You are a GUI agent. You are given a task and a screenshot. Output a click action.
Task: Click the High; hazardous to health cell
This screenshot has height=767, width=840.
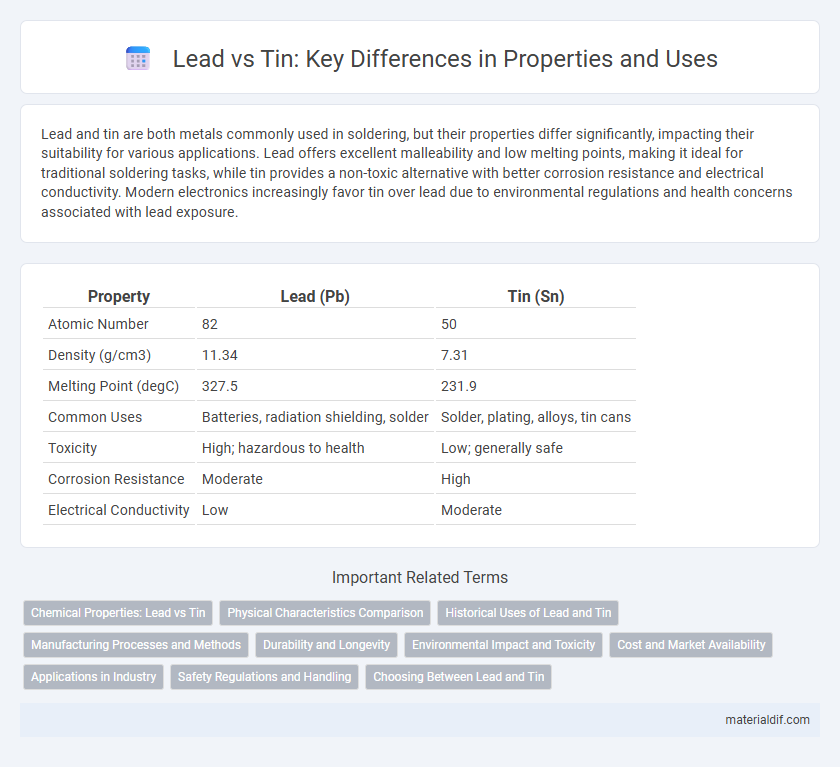tap(315, 448)
